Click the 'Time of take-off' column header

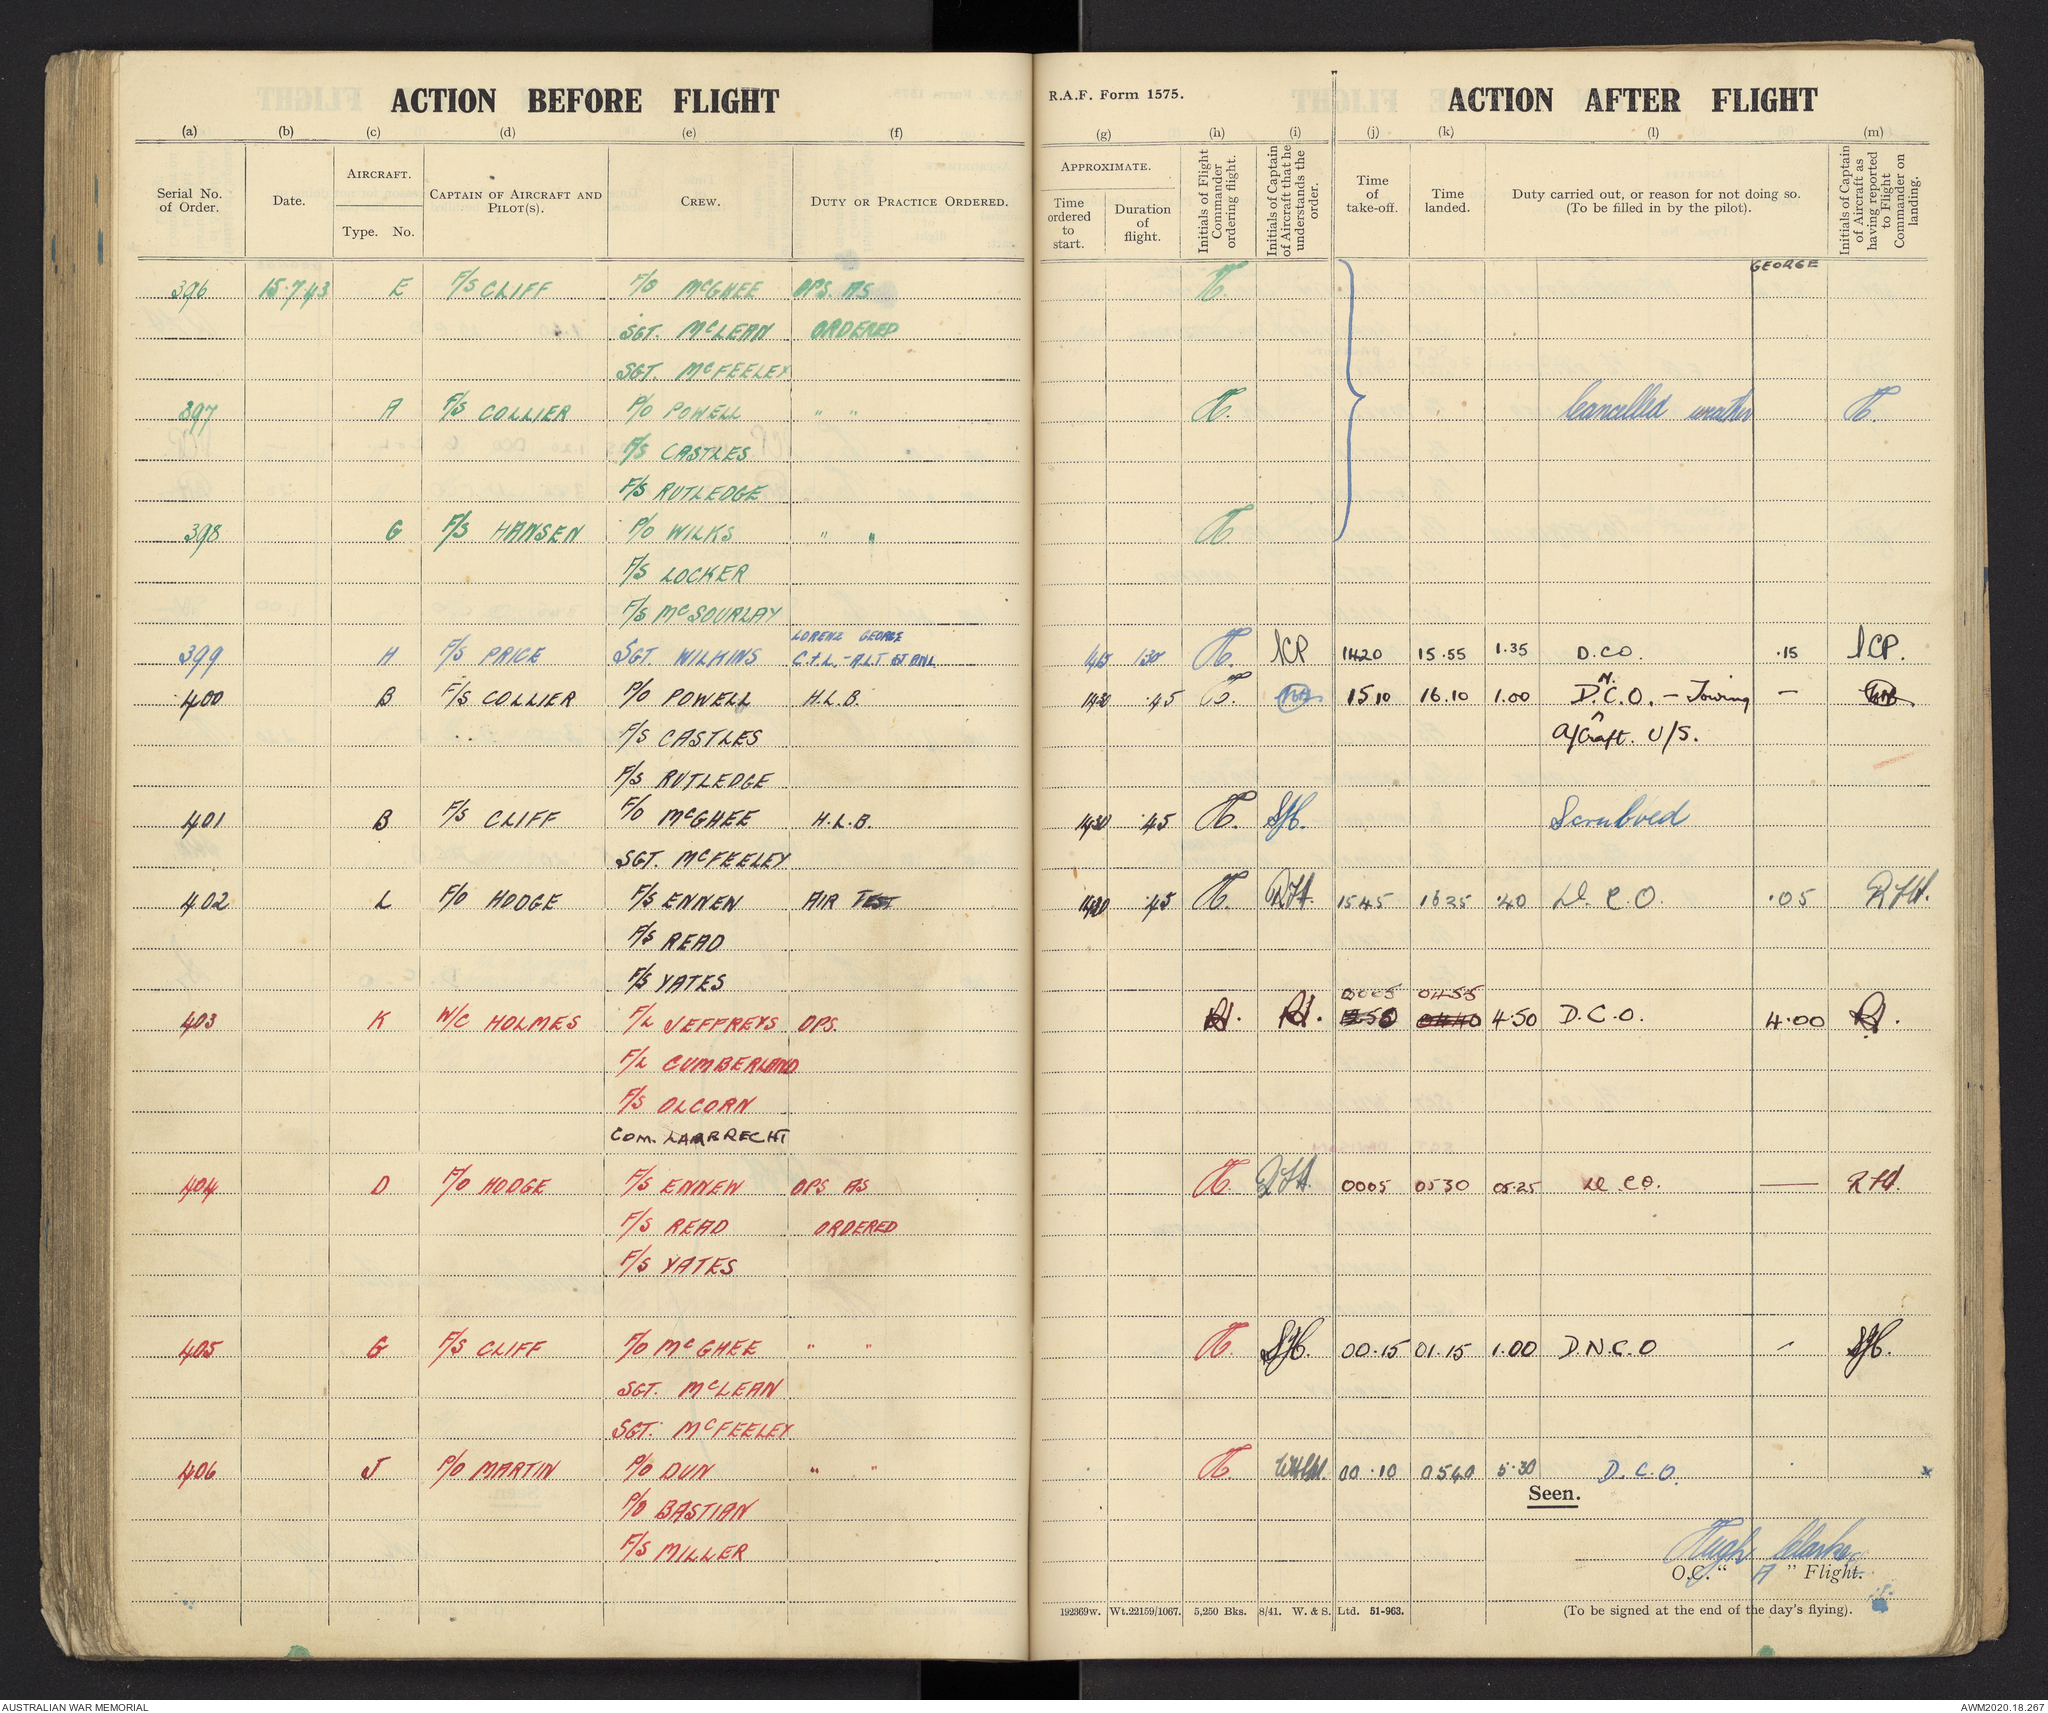pos(1372,194)
